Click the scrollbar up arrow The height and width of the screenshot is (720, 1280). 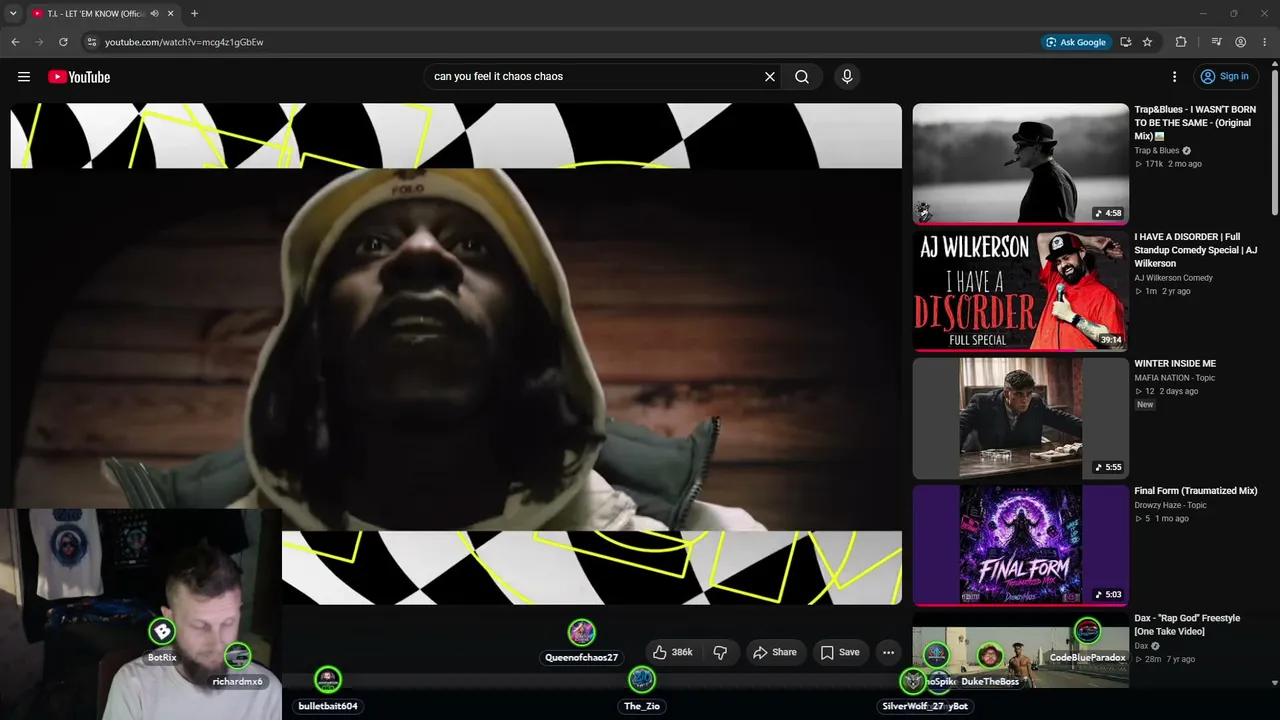click(1274, 64)
